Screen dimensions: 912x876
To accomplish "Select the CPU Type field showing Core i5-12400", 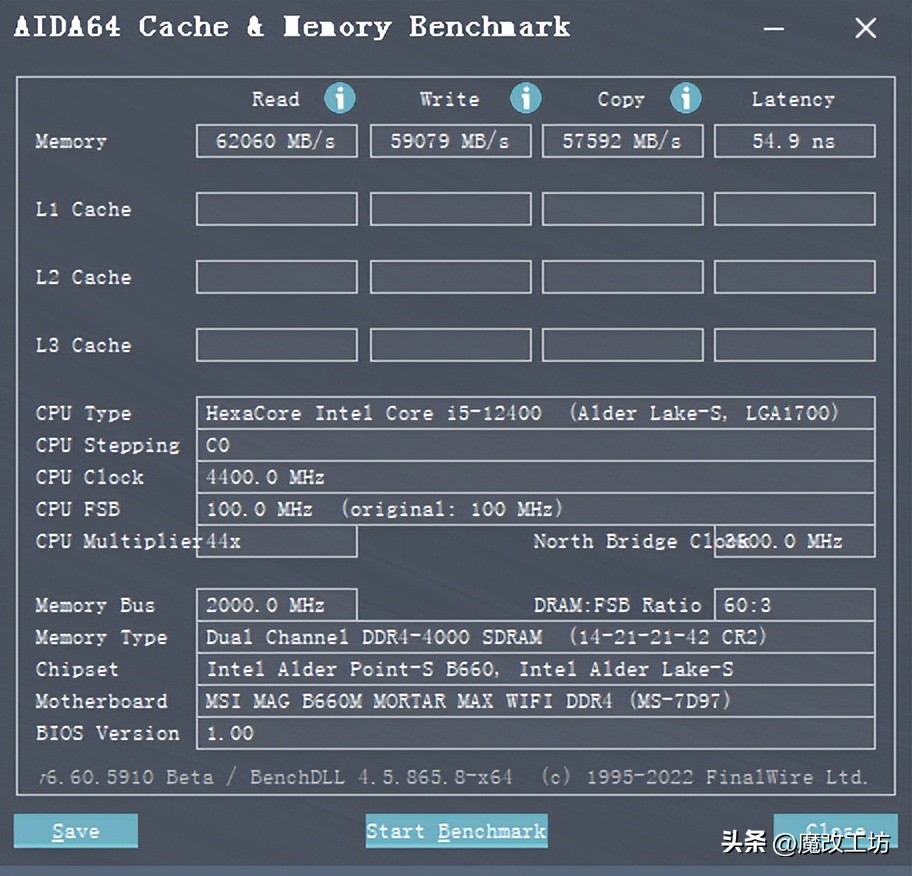I will point(535,413).
